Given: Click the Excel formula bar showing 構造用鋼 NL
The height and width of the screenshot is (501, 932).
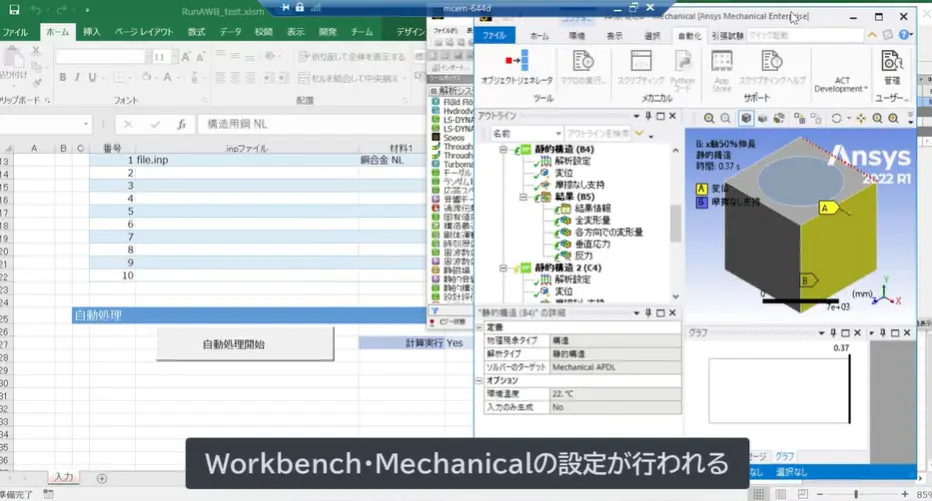Looking at the screenshot, I should point(311,124).
